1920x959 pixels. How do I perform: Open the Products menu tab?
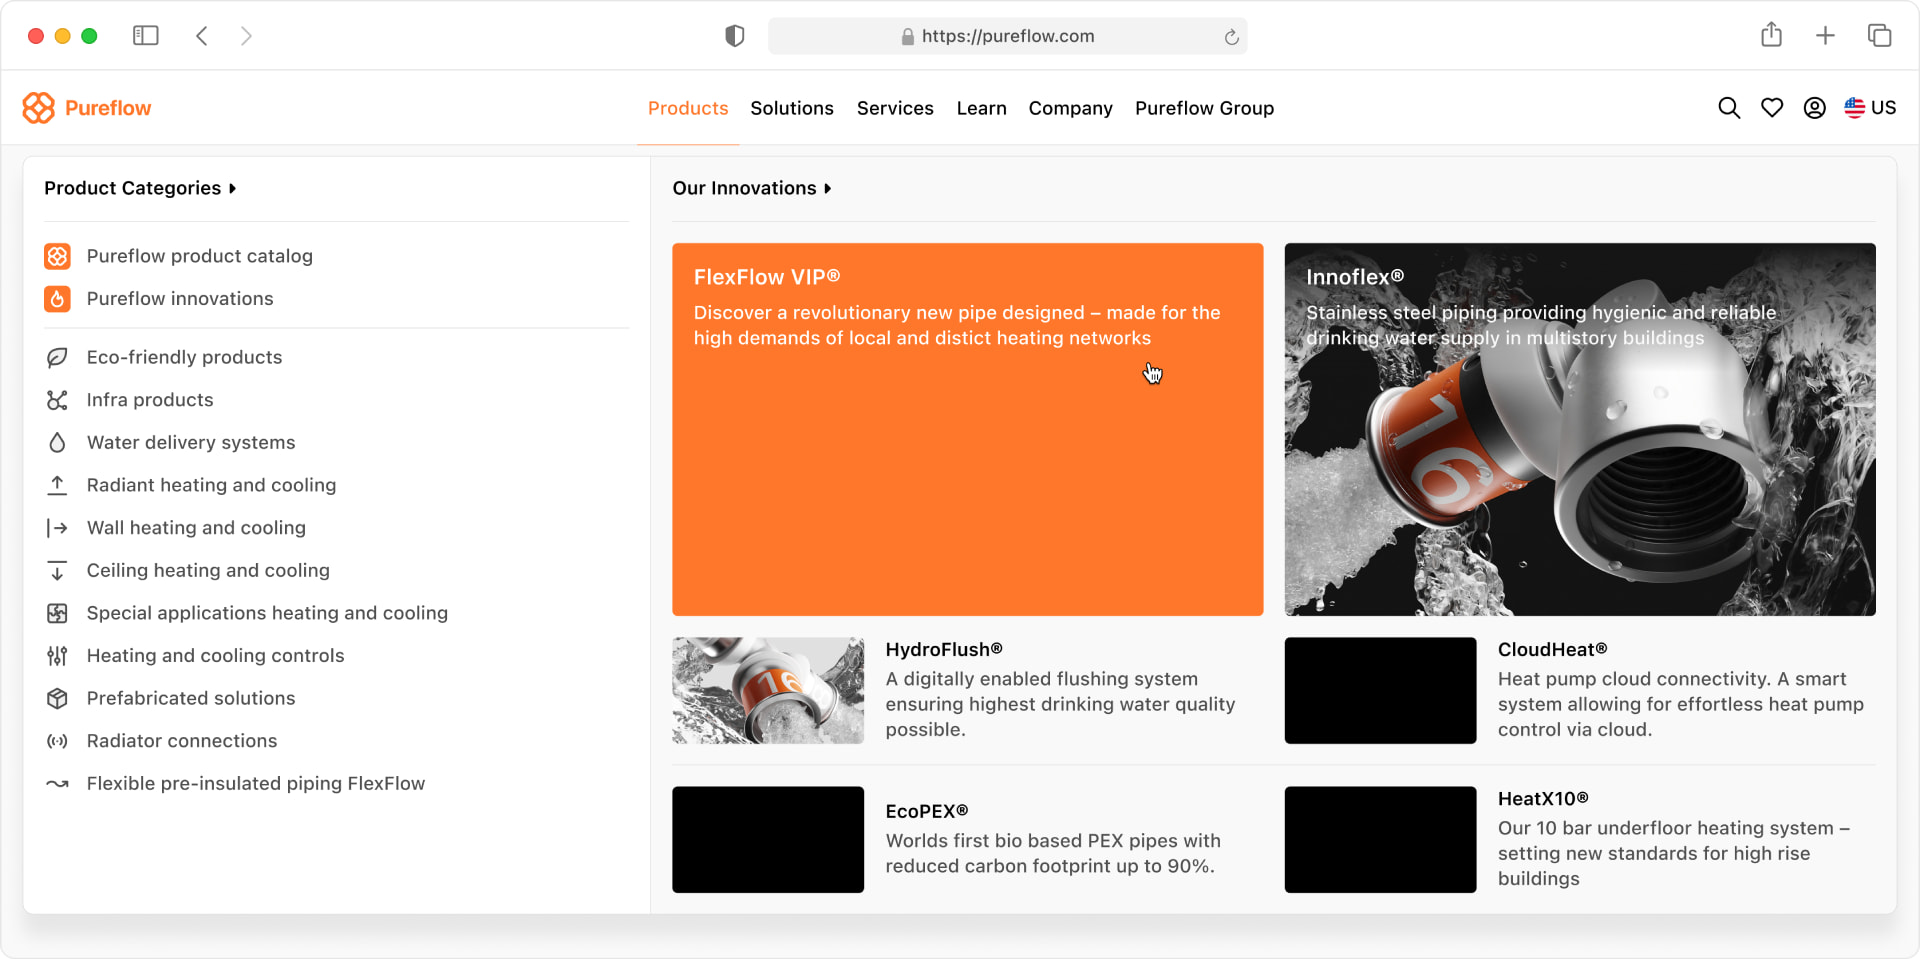(x=688, y=108)
